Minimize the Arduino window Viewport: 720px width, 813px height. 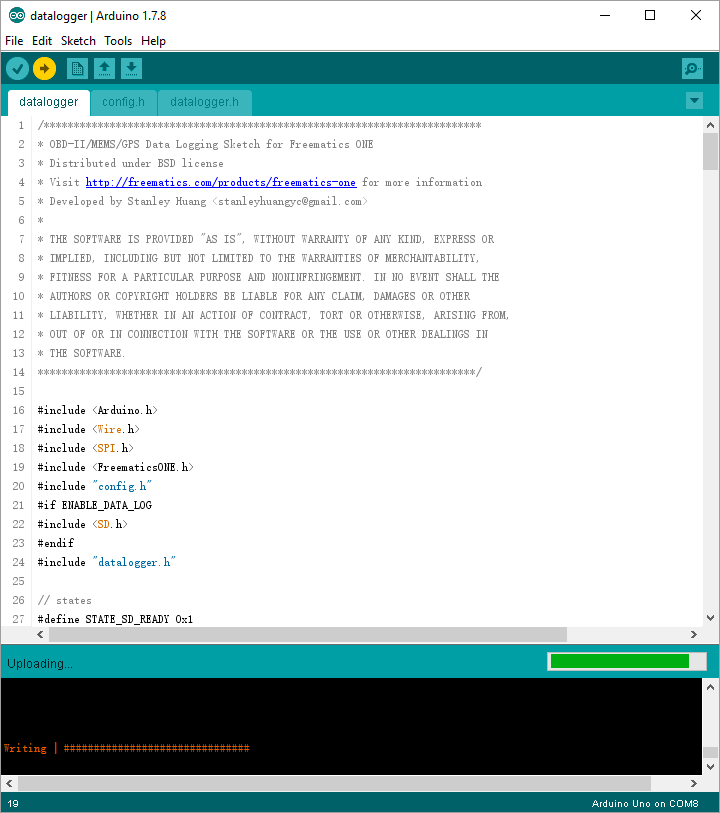604,16
